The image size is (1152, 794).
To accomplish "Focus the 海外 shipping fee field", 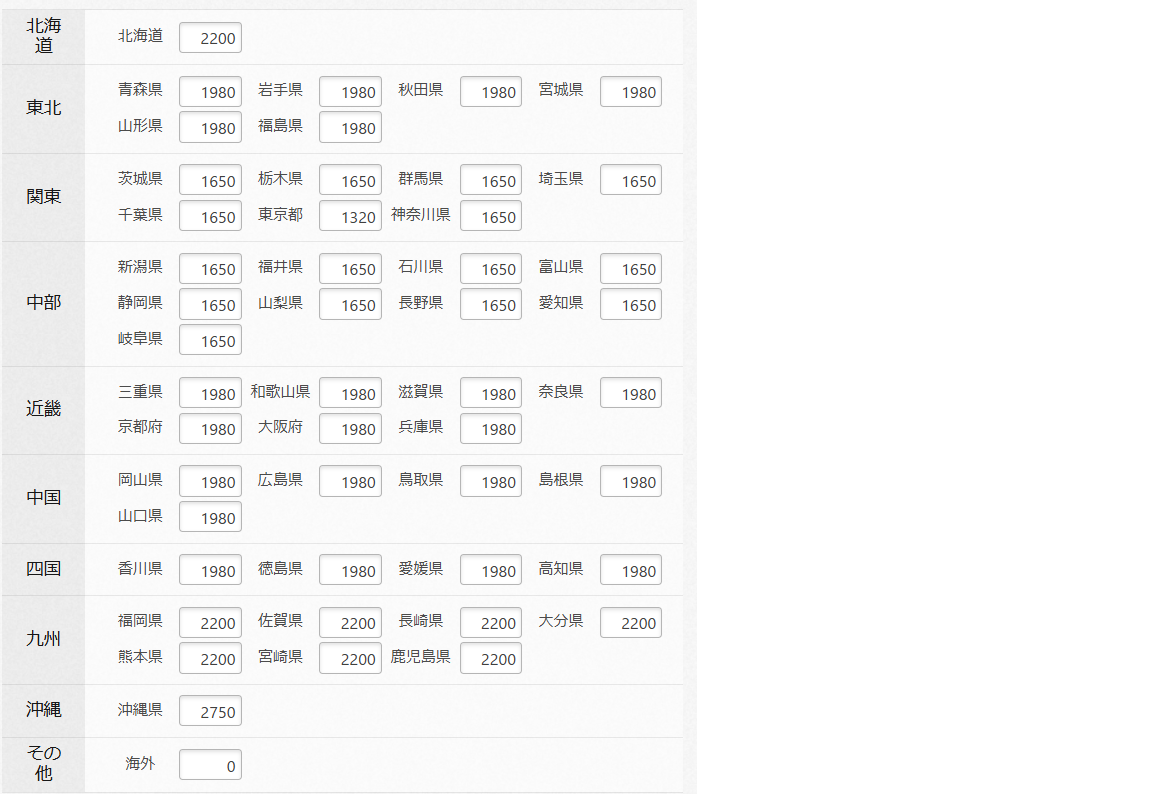I will coord(210,766).
